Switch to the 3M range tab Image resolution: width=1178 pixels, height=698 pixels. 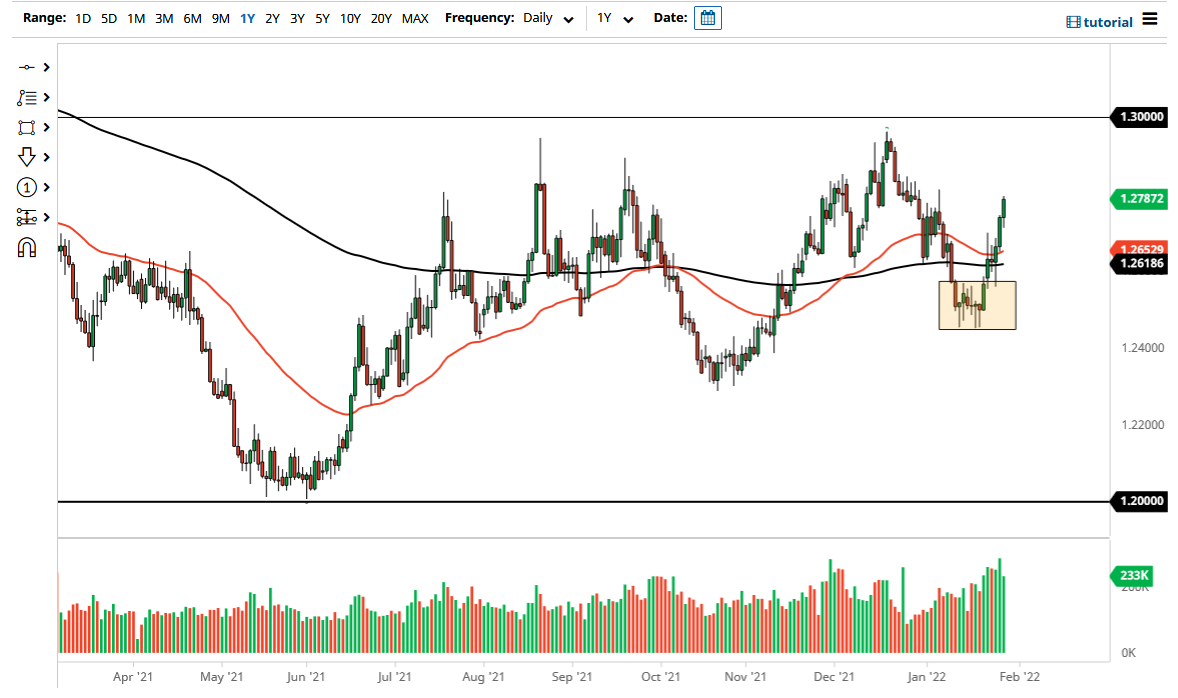point(164,18)
